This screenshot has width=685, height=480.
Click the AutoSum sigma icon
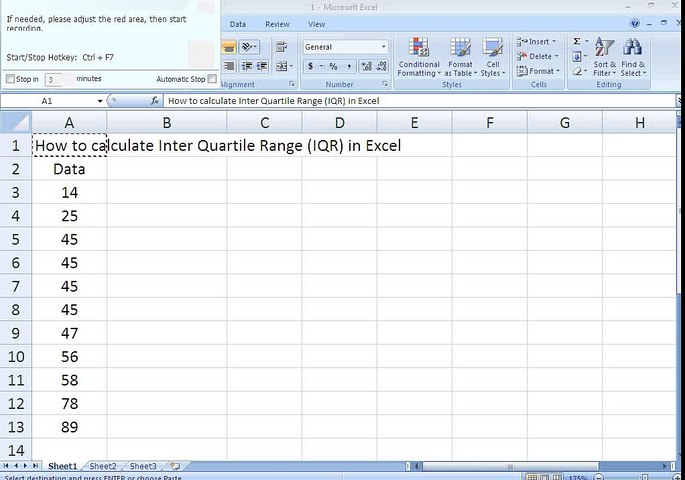pyautogui.click(x=577, y=41)
